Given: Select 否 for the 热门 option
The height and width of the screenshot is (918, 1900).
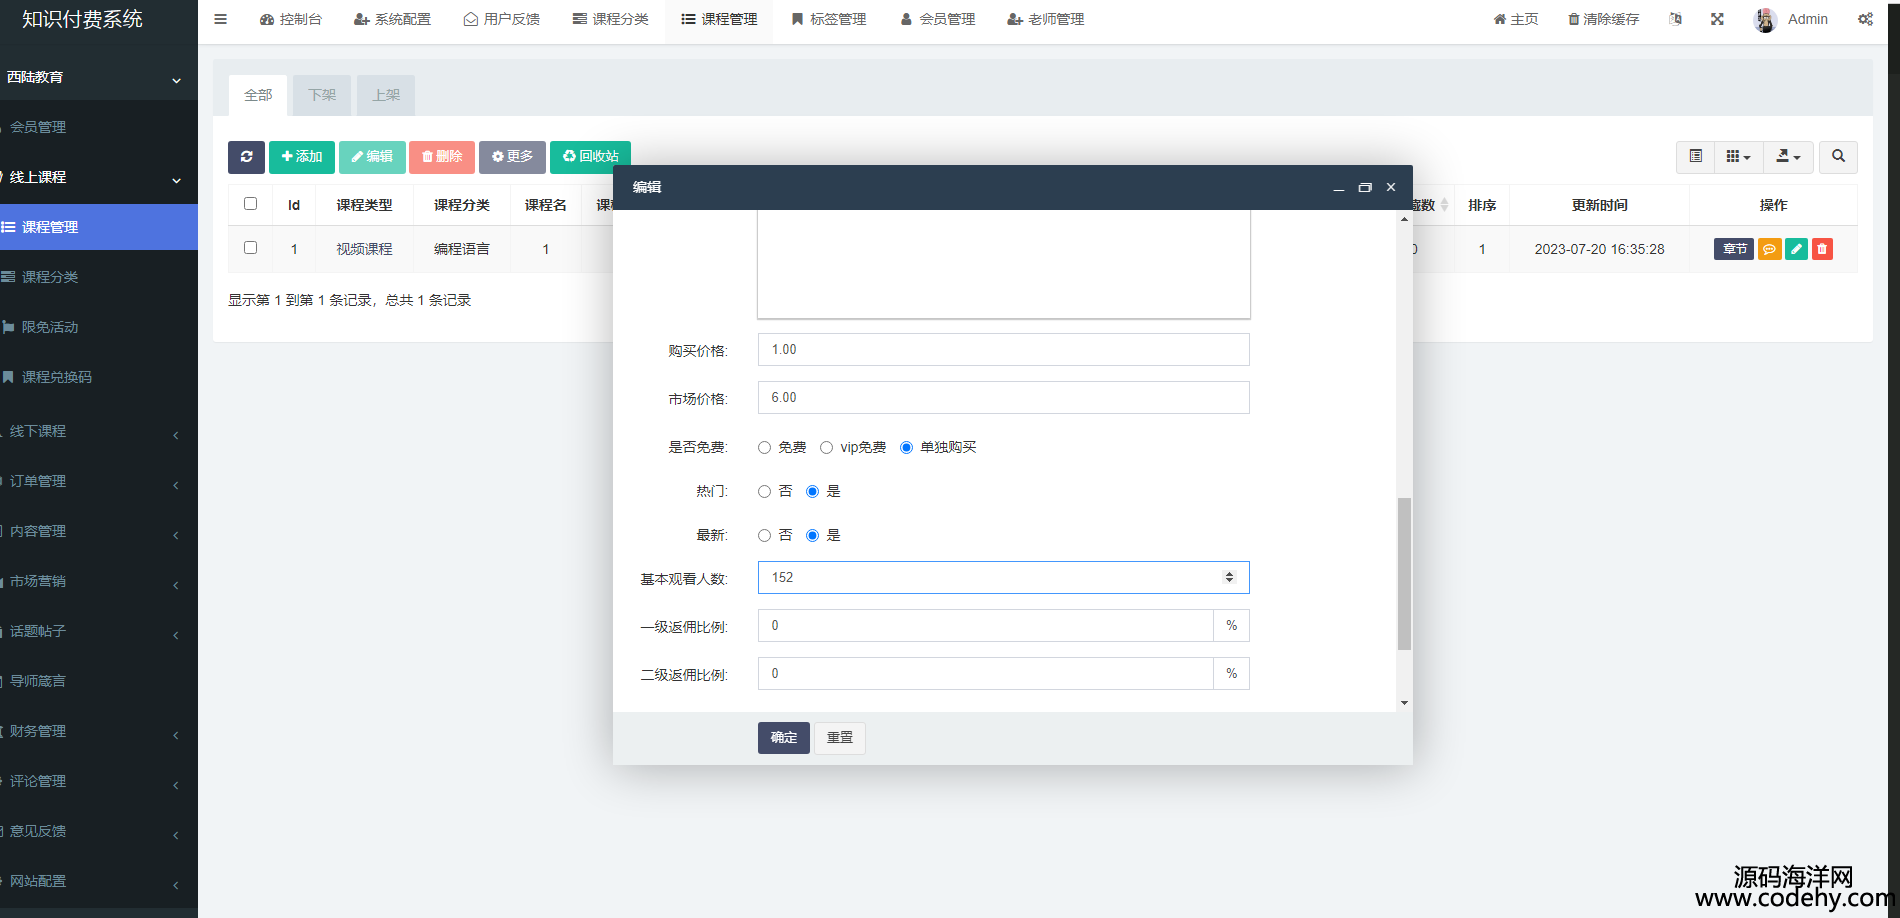Looking at the screenshot, I should coord(765,492).
